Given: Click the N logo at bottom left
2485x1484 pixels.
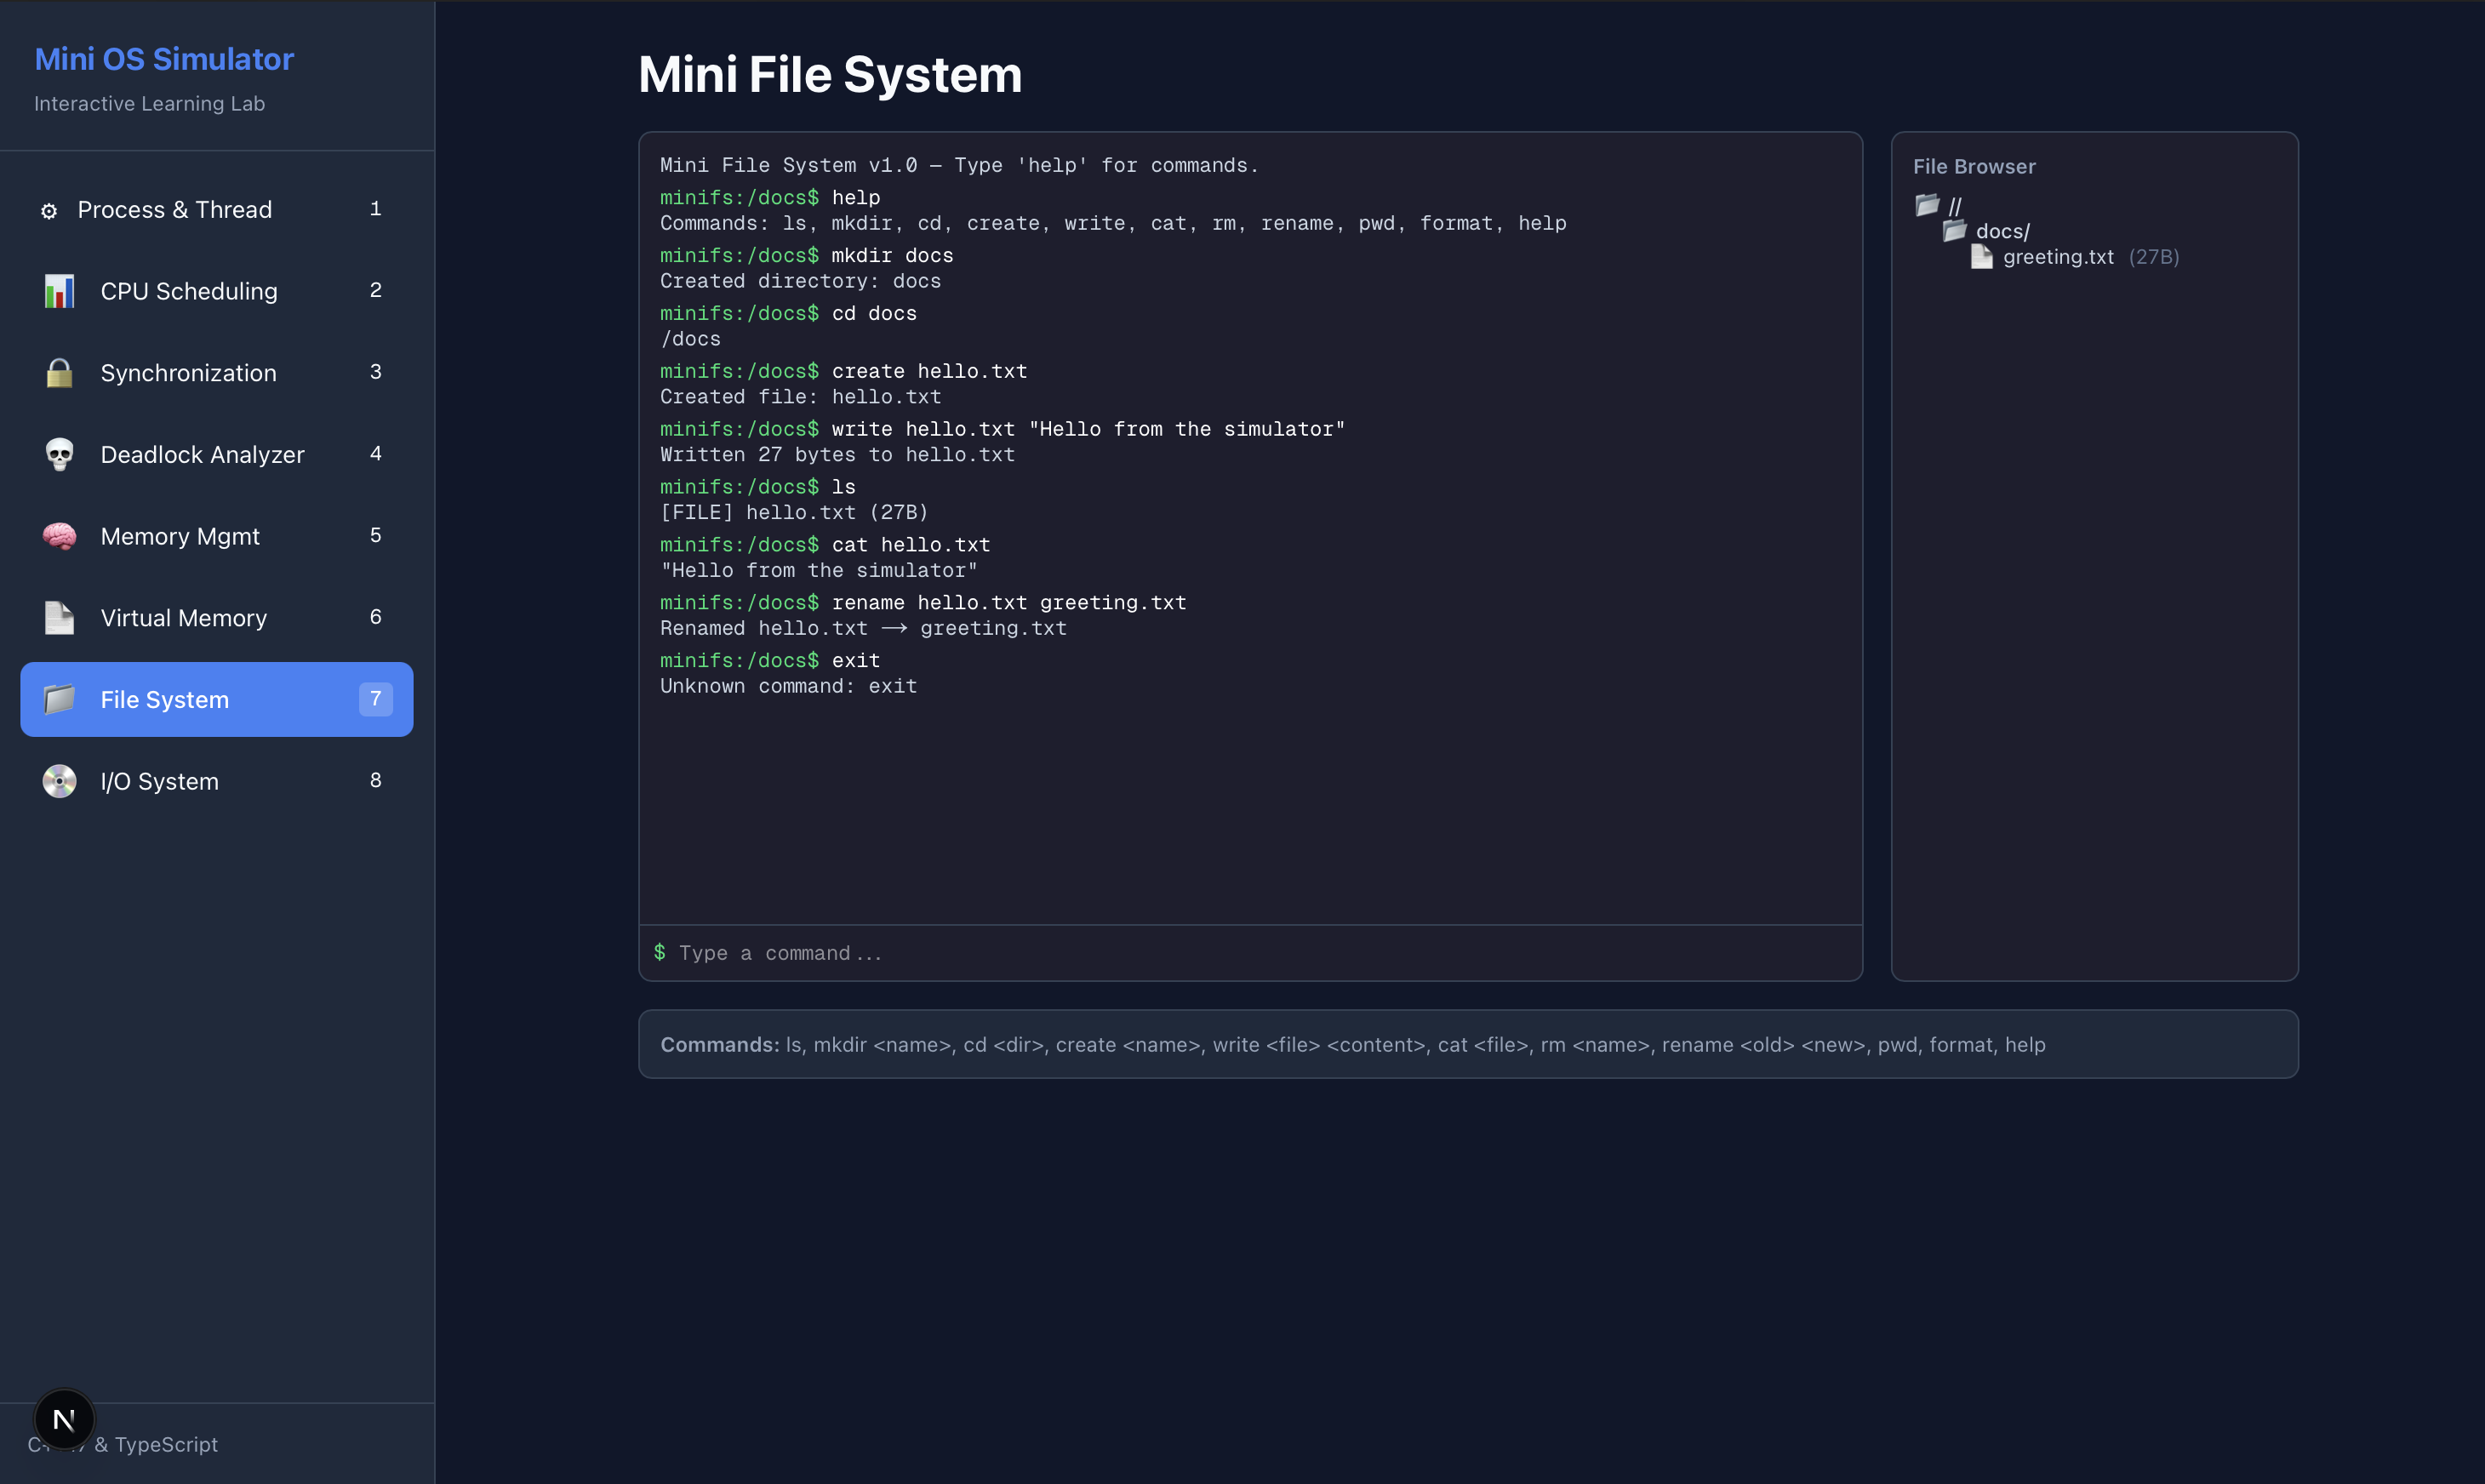Looking at the screenshot, I should (64, 1418).
